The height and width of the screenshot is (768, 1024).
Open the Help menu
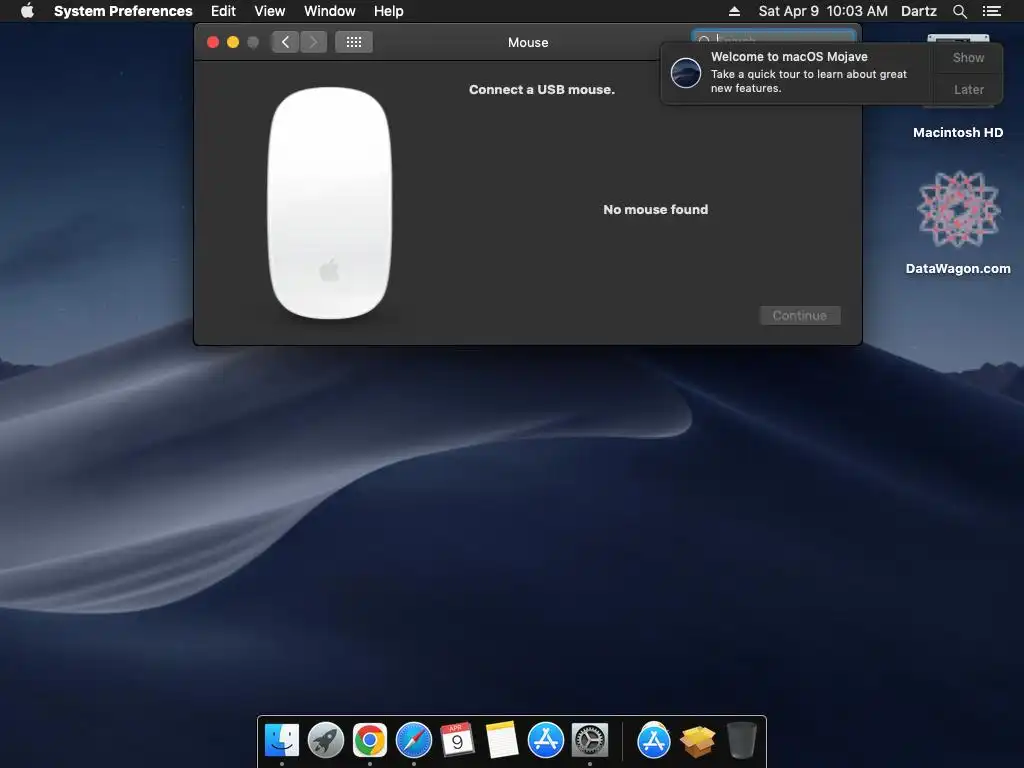pyautogui.click(x=389, y=11)
